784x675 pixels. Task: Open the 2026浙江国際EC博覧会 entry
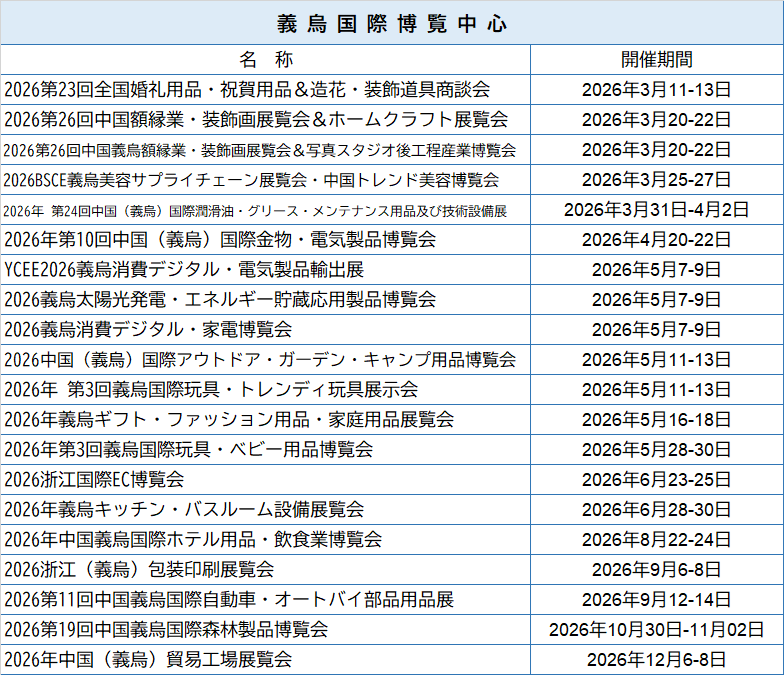pyautogui.click(x=94, y=480)
